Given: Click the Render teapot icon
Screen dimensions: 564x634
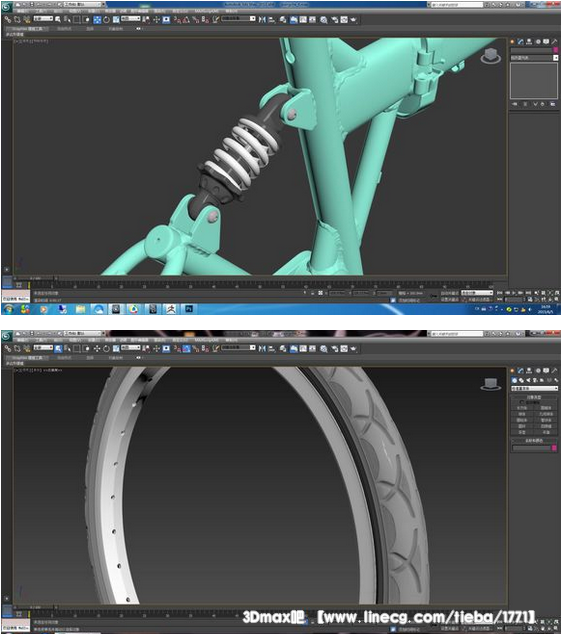Looking at the screenshot, I should [354, 19].
